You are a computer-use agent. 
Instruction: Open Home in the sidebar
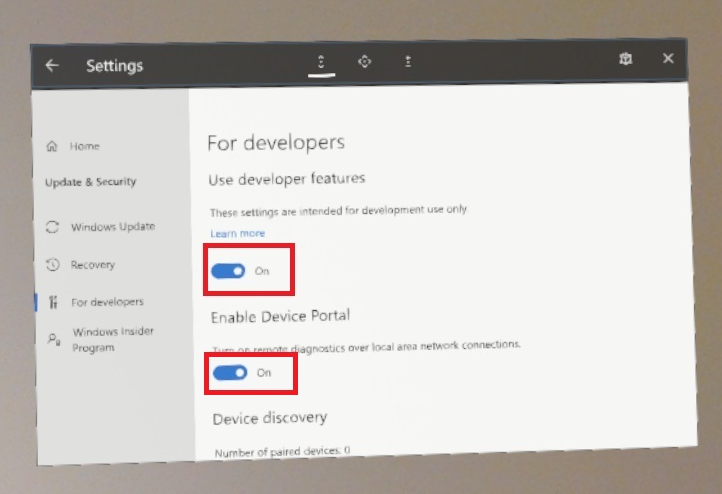click(x=85, y=146)
